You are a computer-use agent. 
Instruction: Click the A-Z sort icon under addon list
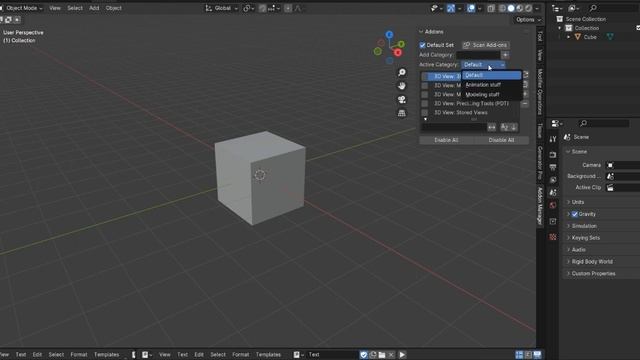coord(505,127)
